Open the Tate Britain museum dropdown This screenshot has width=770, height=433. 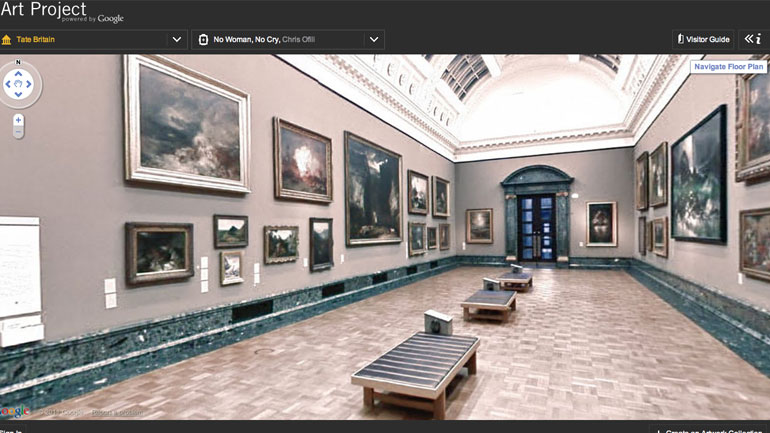coord(93,40)
